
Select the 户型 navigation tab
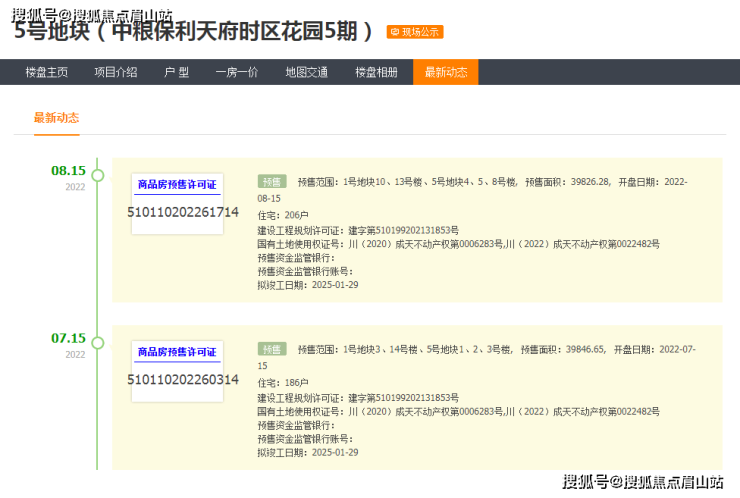176,72
